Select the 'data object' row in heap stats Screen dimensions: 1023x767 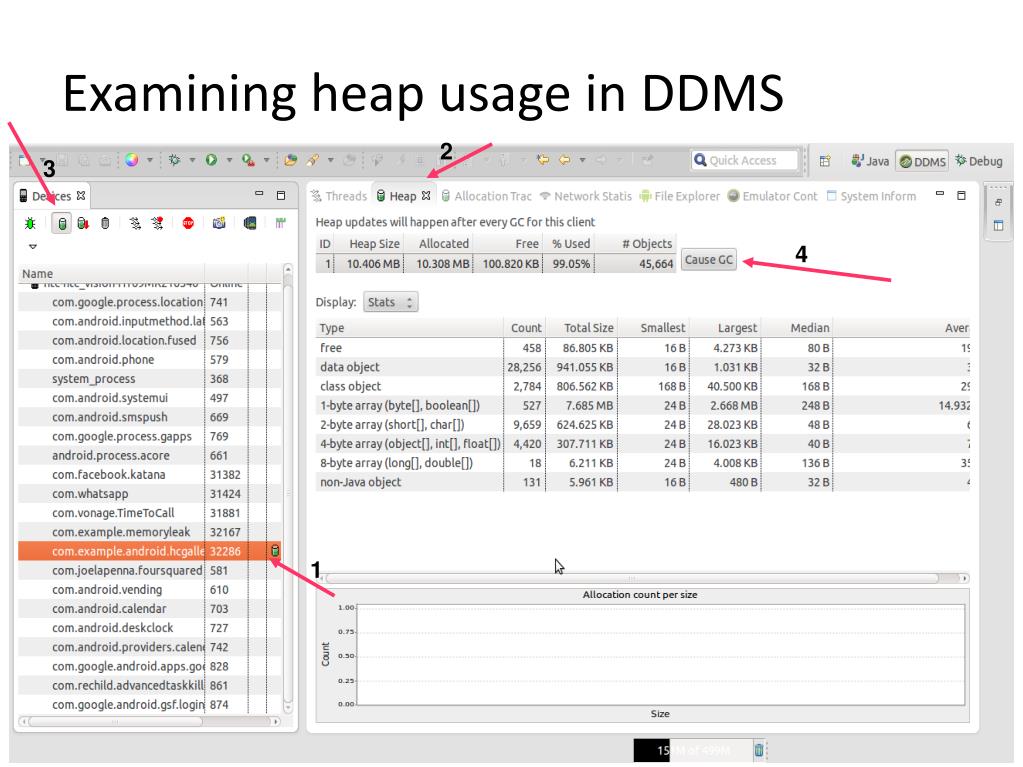tap(642, 367)
